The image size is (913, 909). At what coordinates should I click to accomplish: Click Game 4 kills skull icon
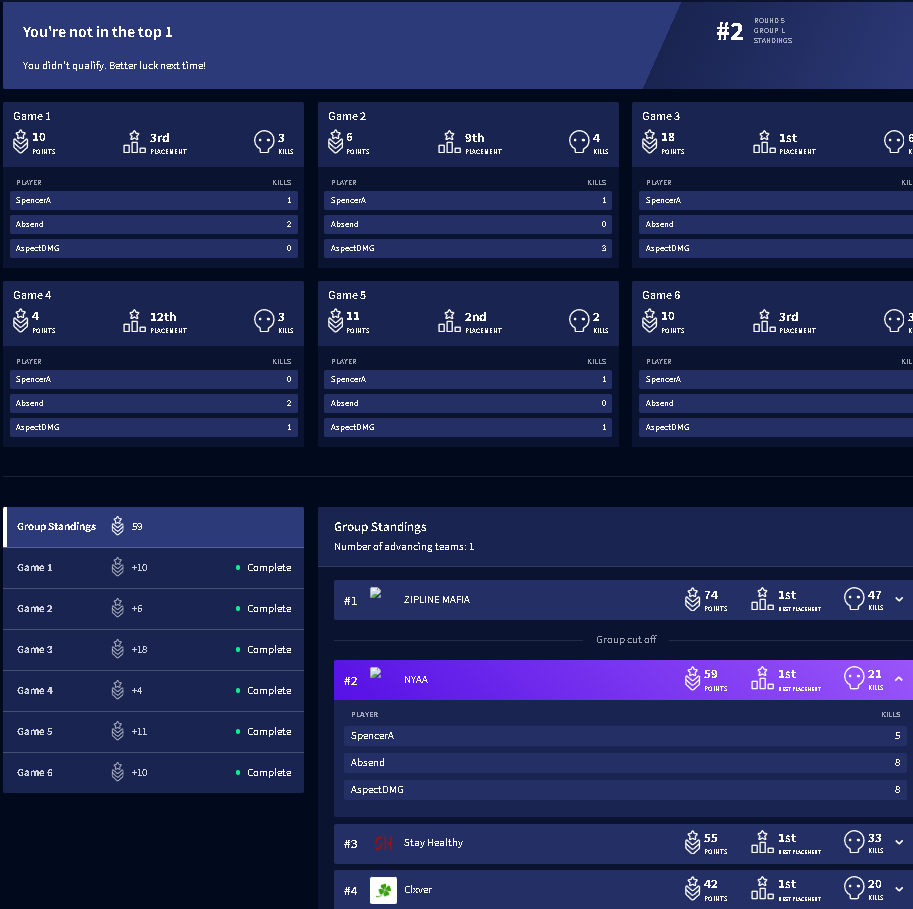click(x=264, y=320)
